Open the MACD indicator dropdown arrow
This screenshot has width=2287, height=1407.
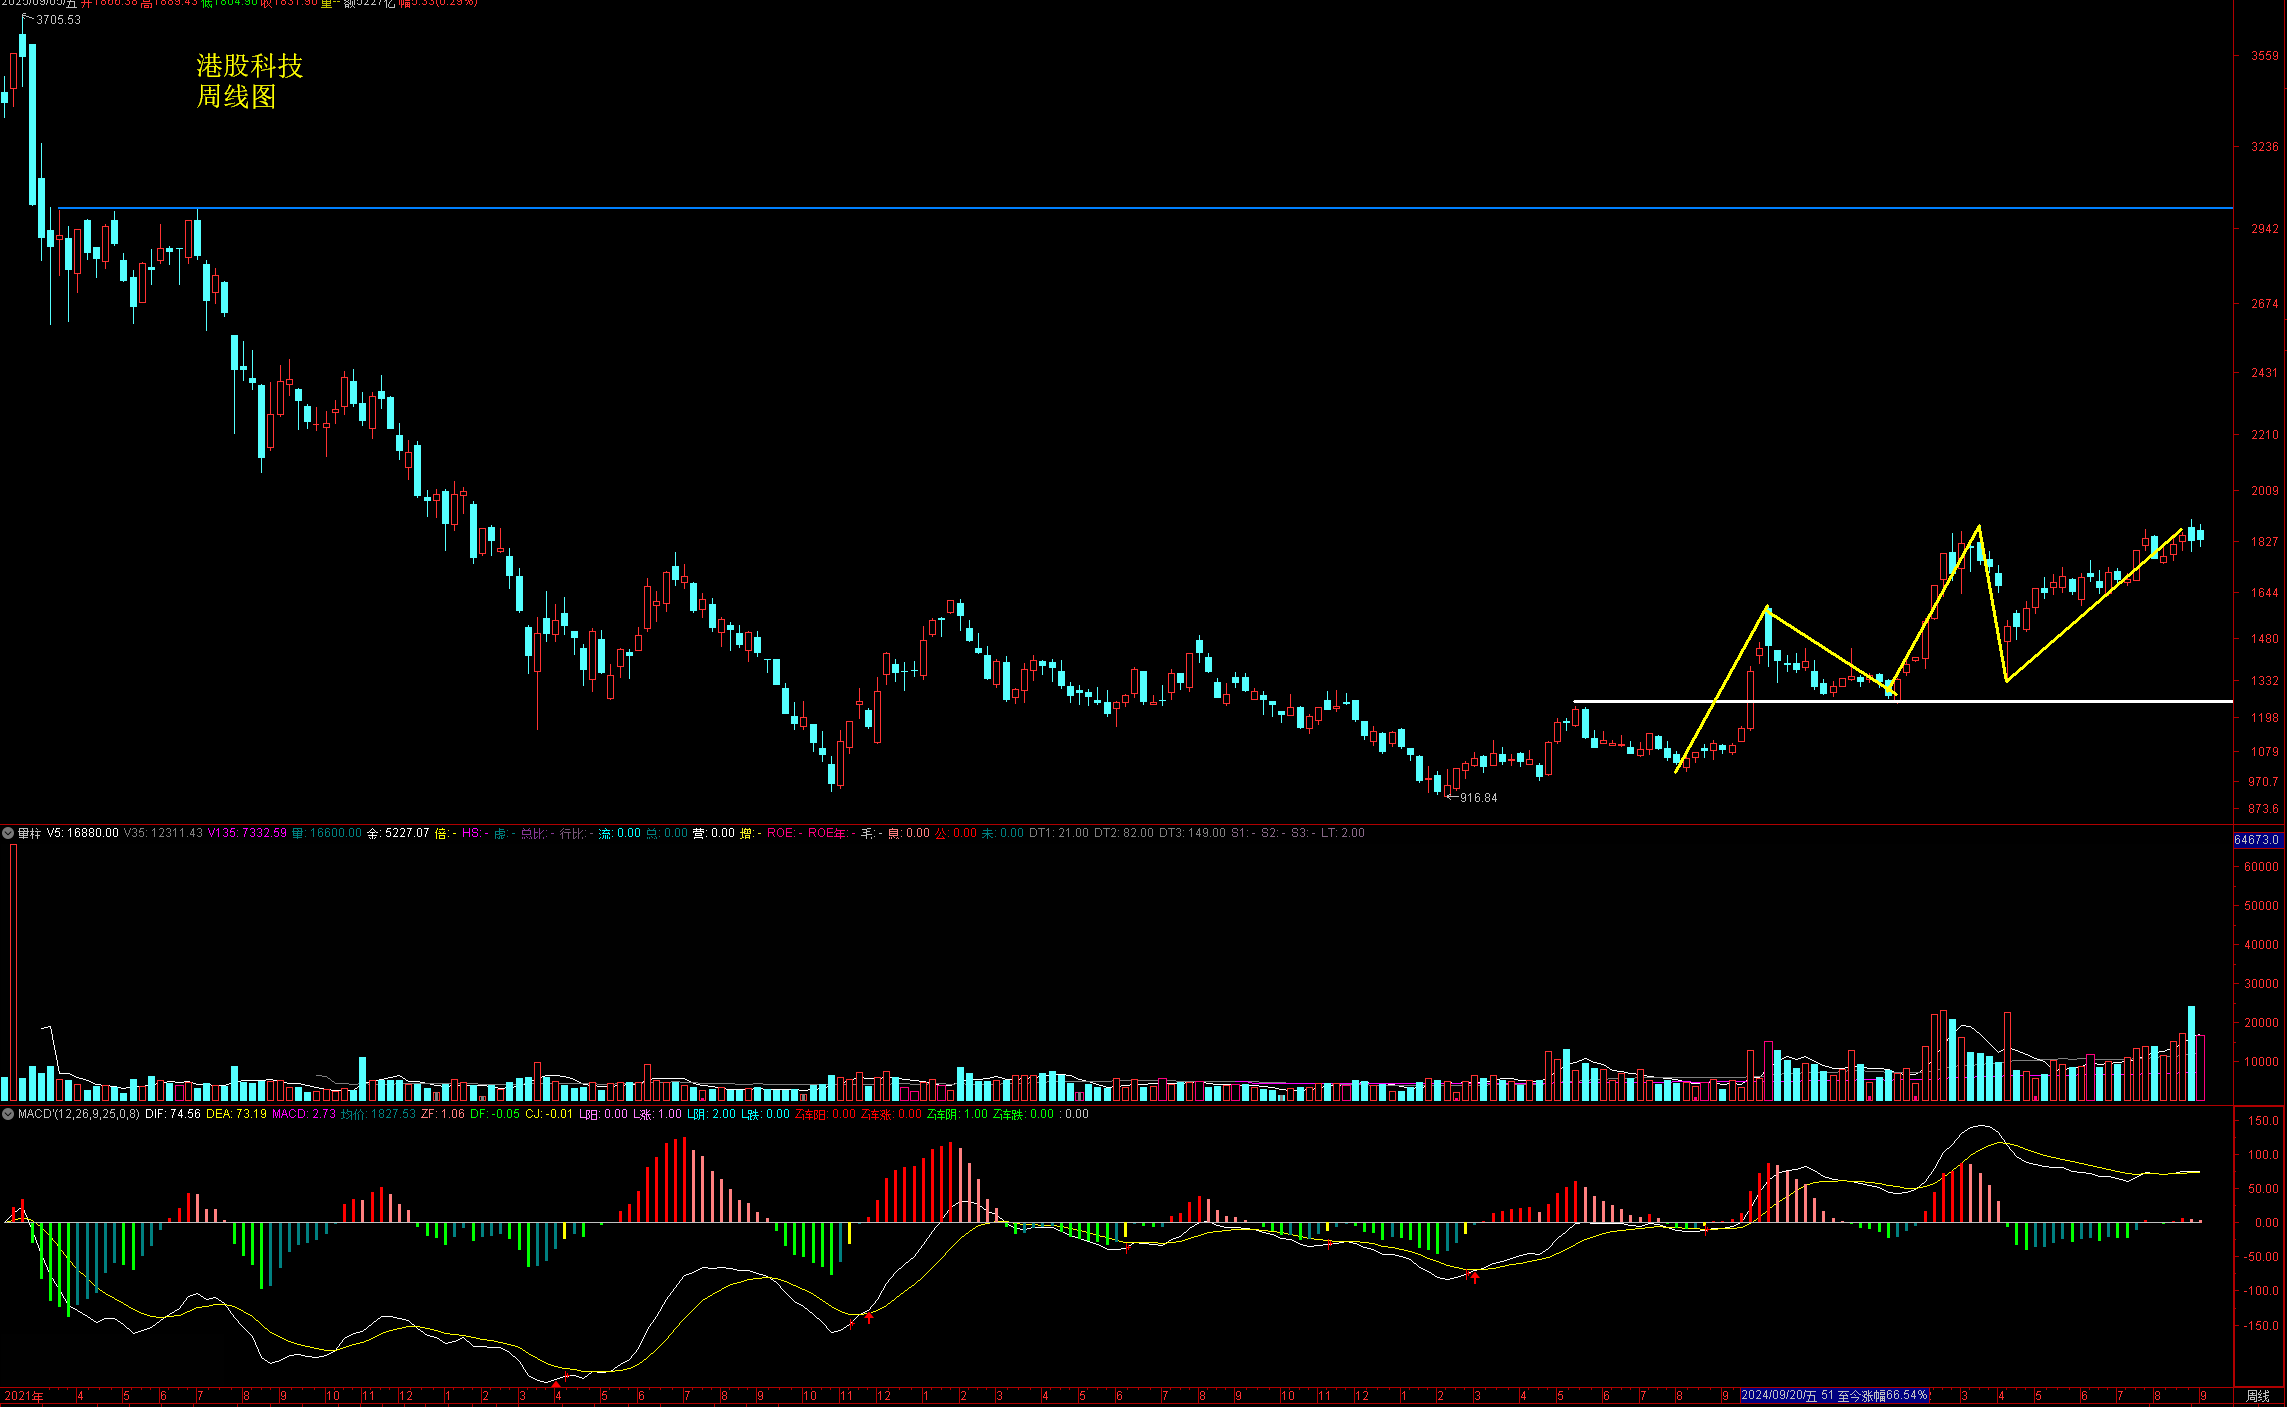[8, 1114]
